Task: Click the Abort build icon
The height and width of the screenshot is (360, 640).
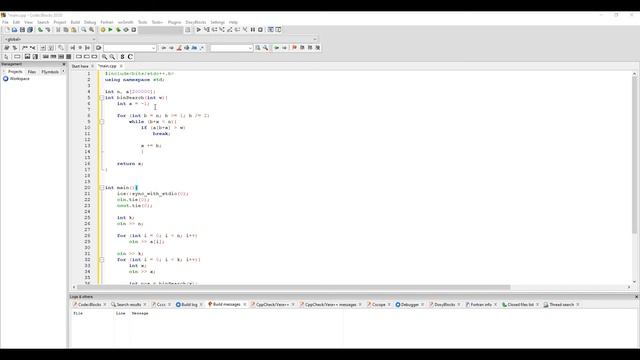Action: [x=133, y=30]
